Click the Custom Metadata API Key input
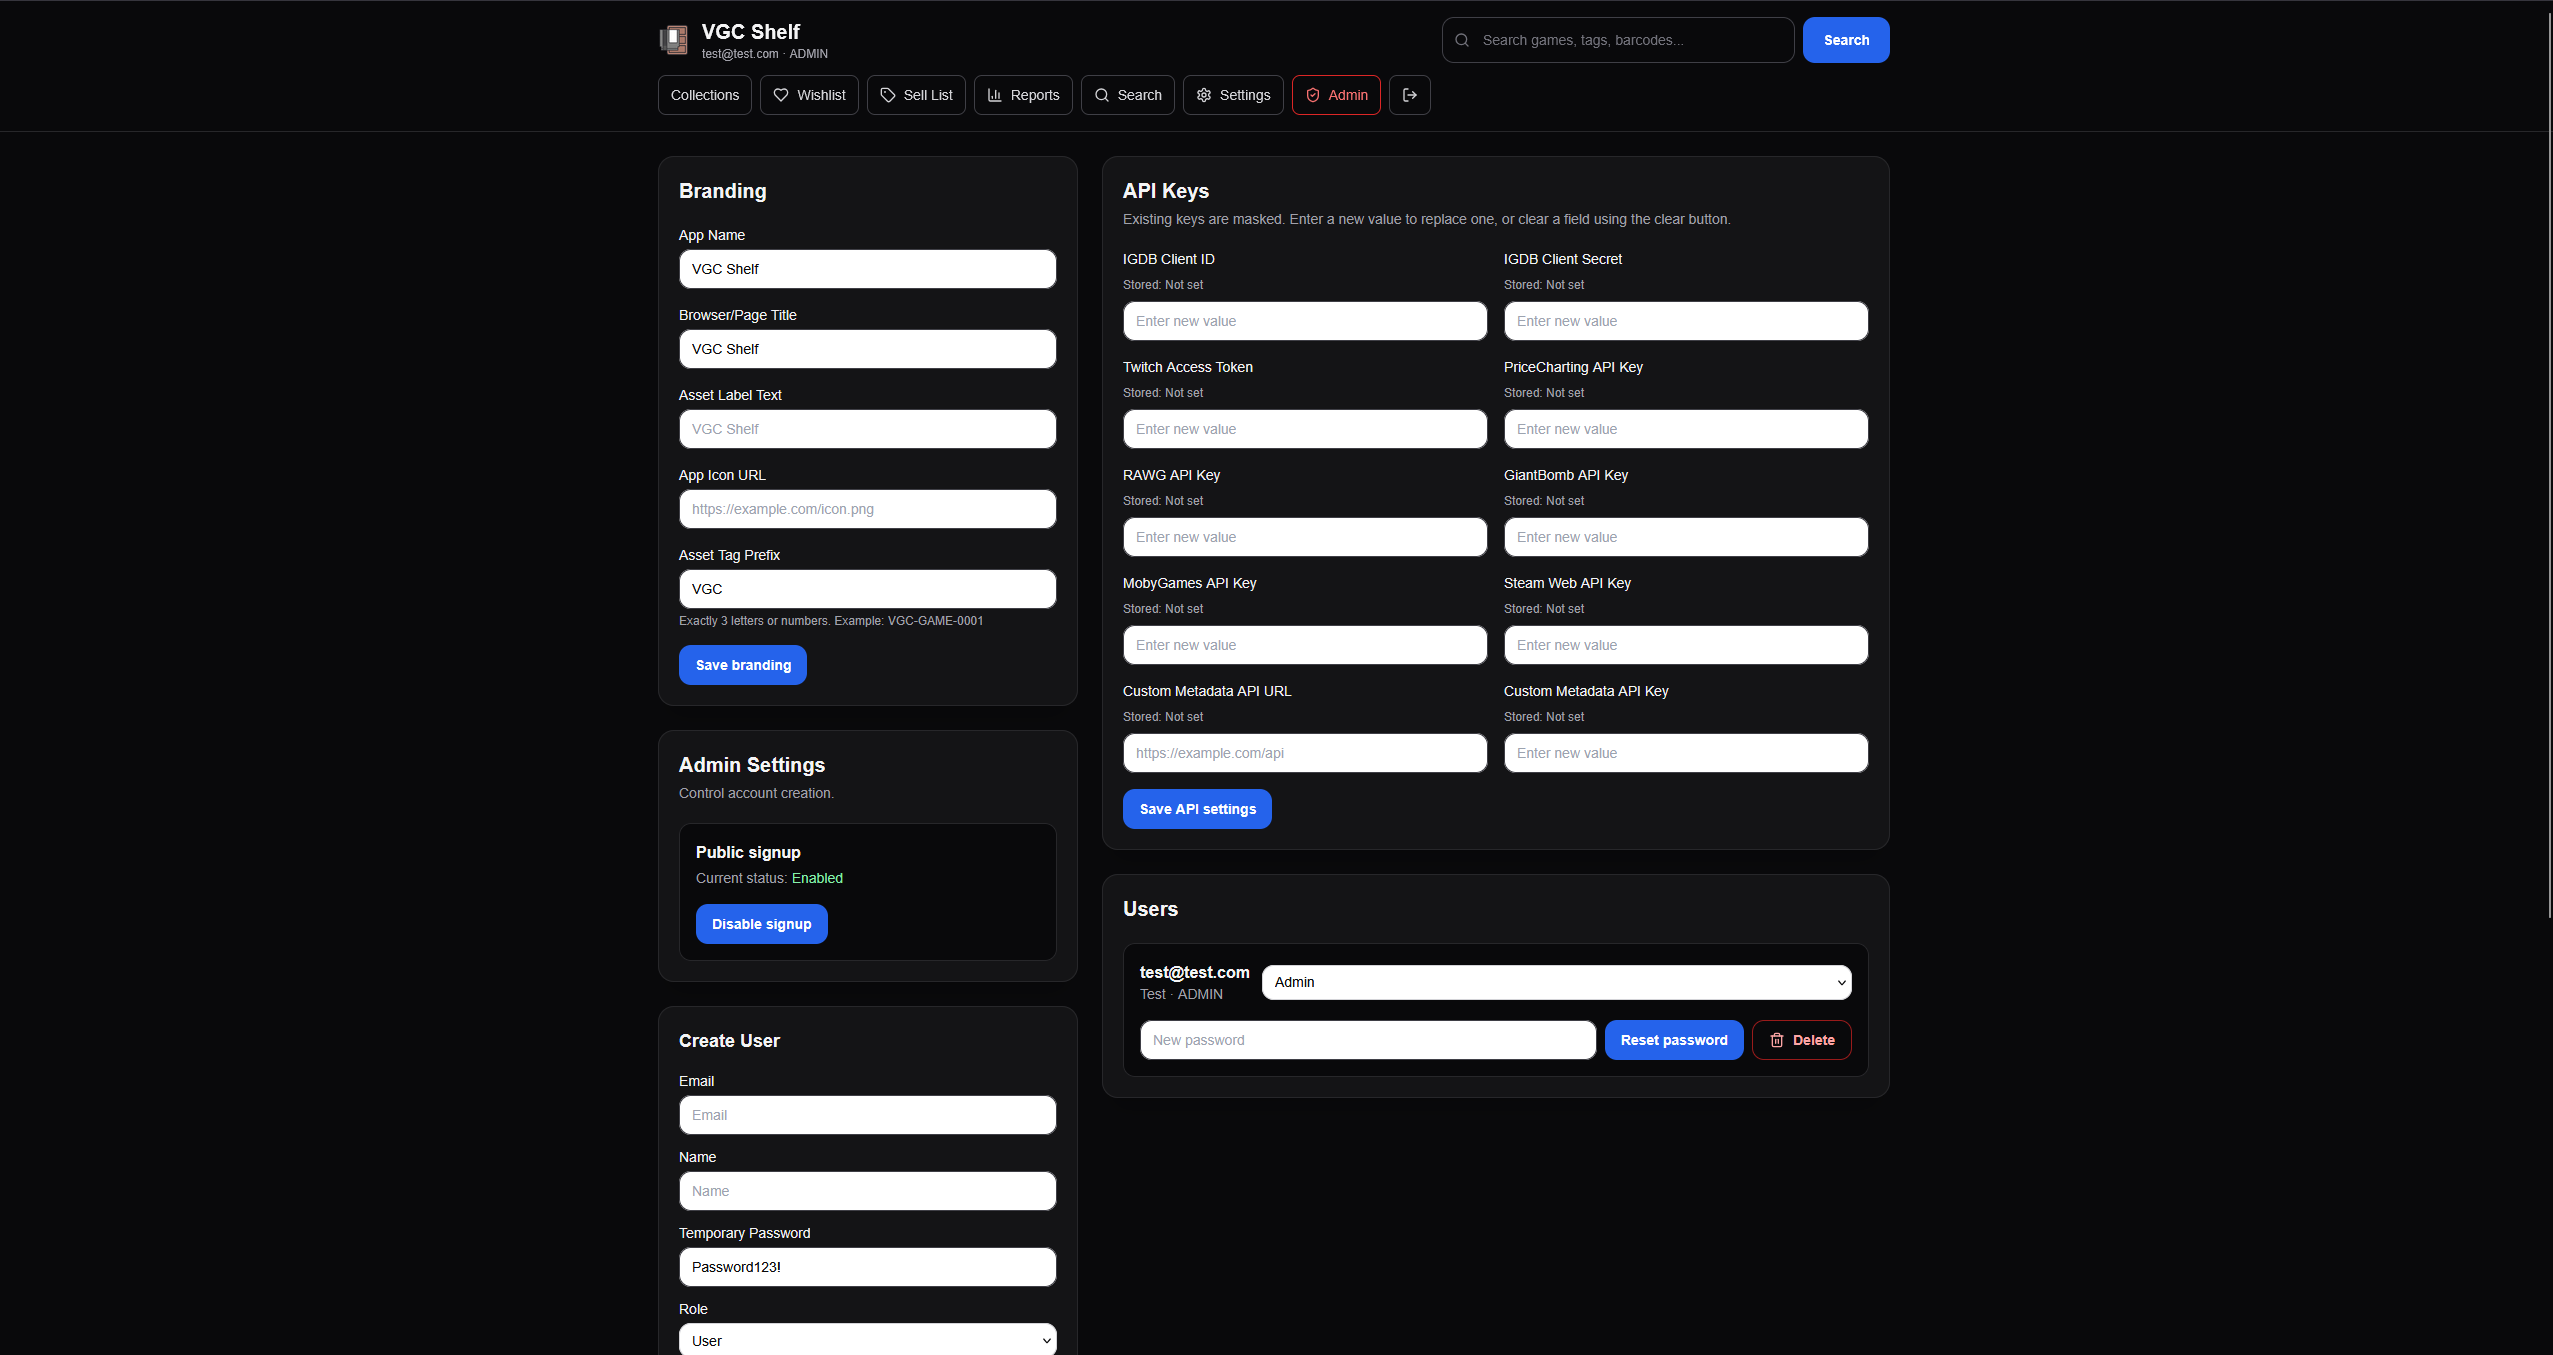The image size is (2553, 1355). 1686,753
